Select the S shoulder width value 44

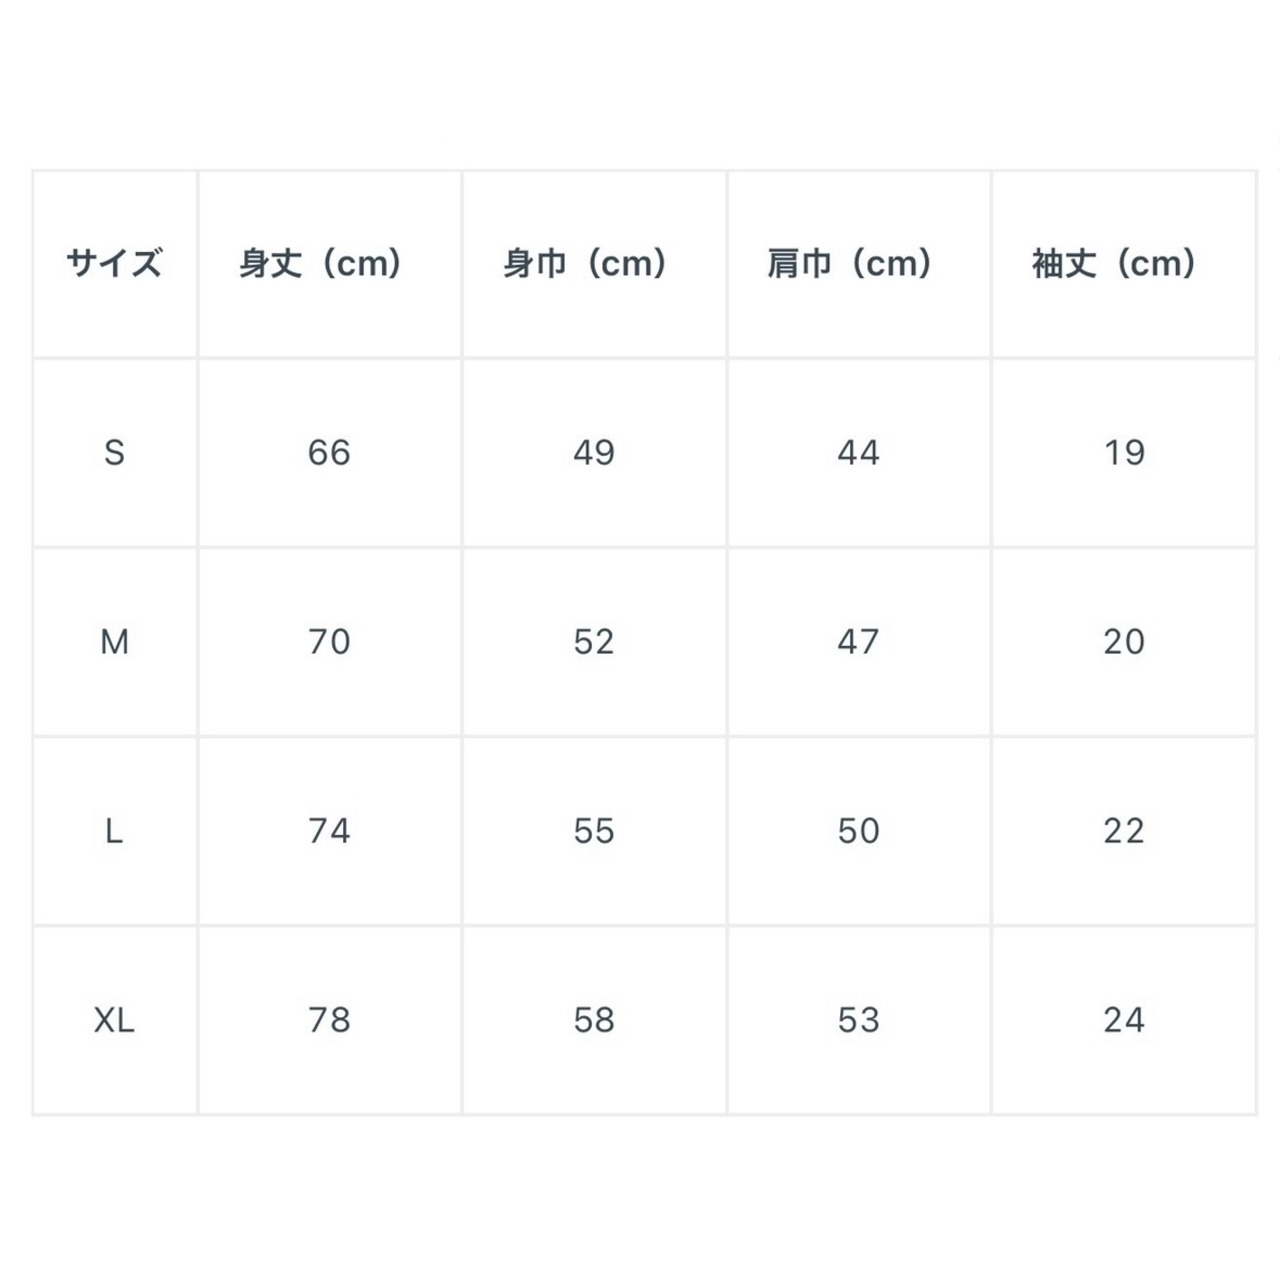[859, 453]
